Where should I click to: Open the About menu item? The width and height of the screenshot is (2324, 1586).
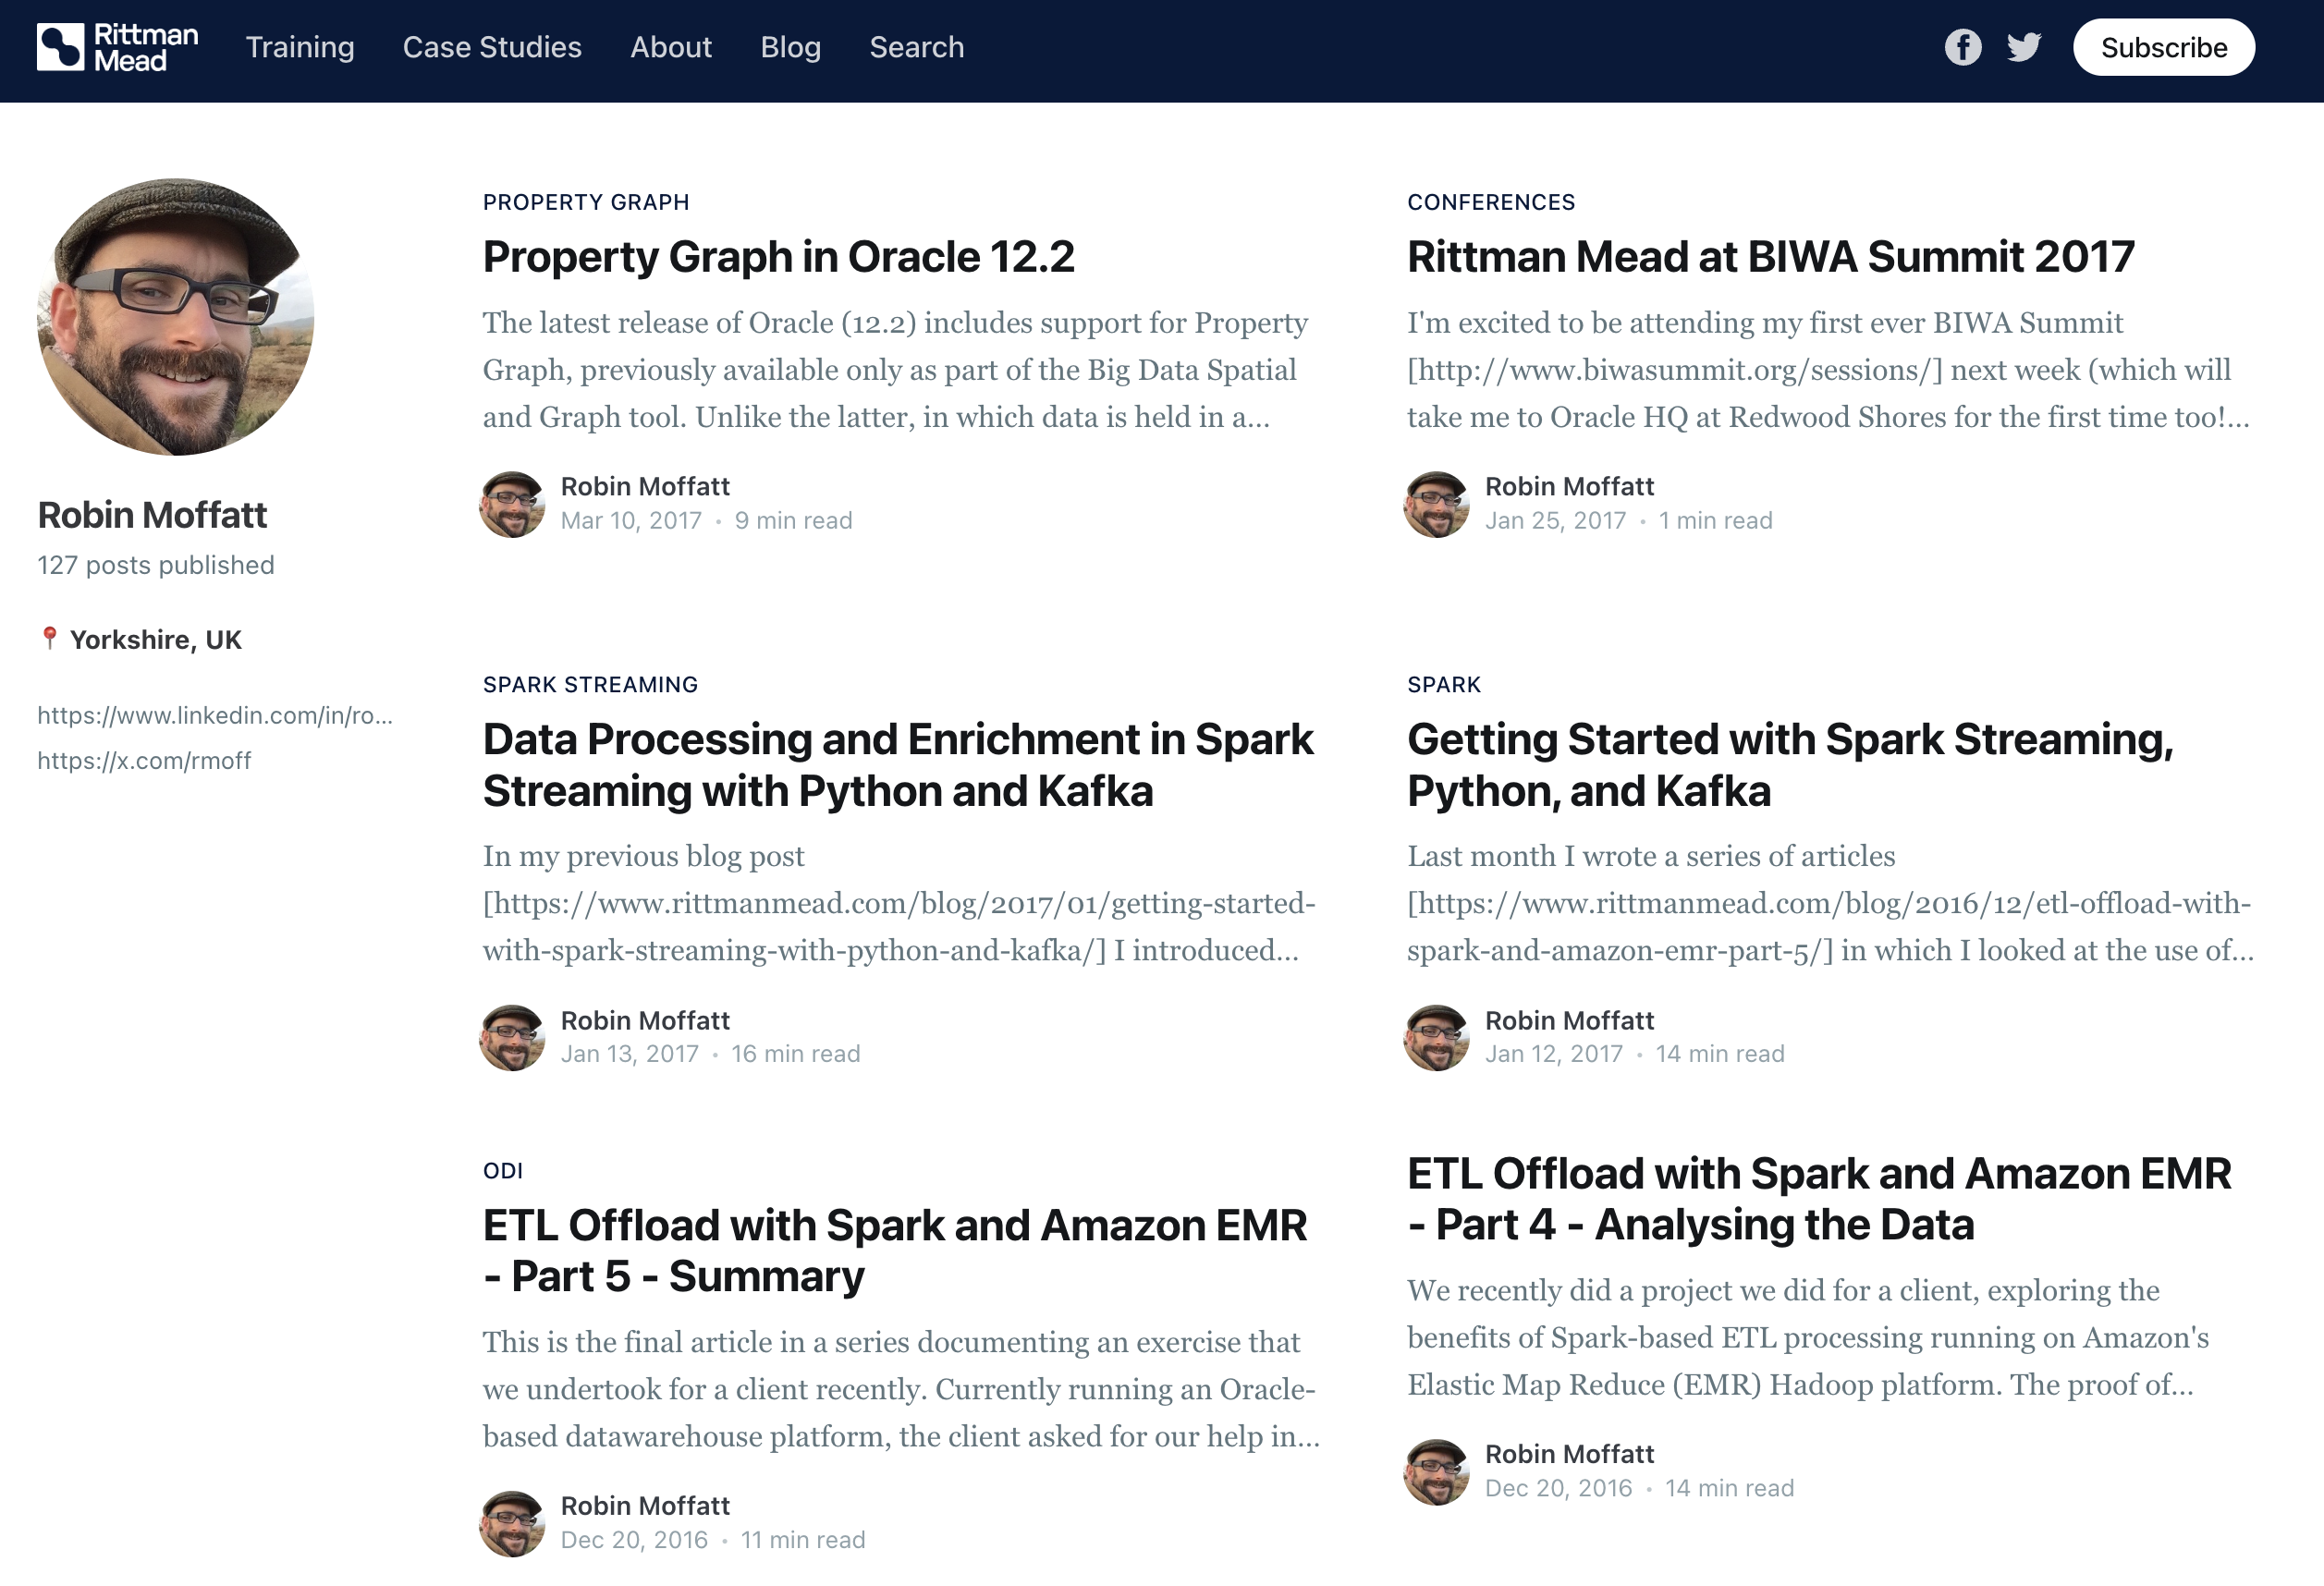[670, 47]
